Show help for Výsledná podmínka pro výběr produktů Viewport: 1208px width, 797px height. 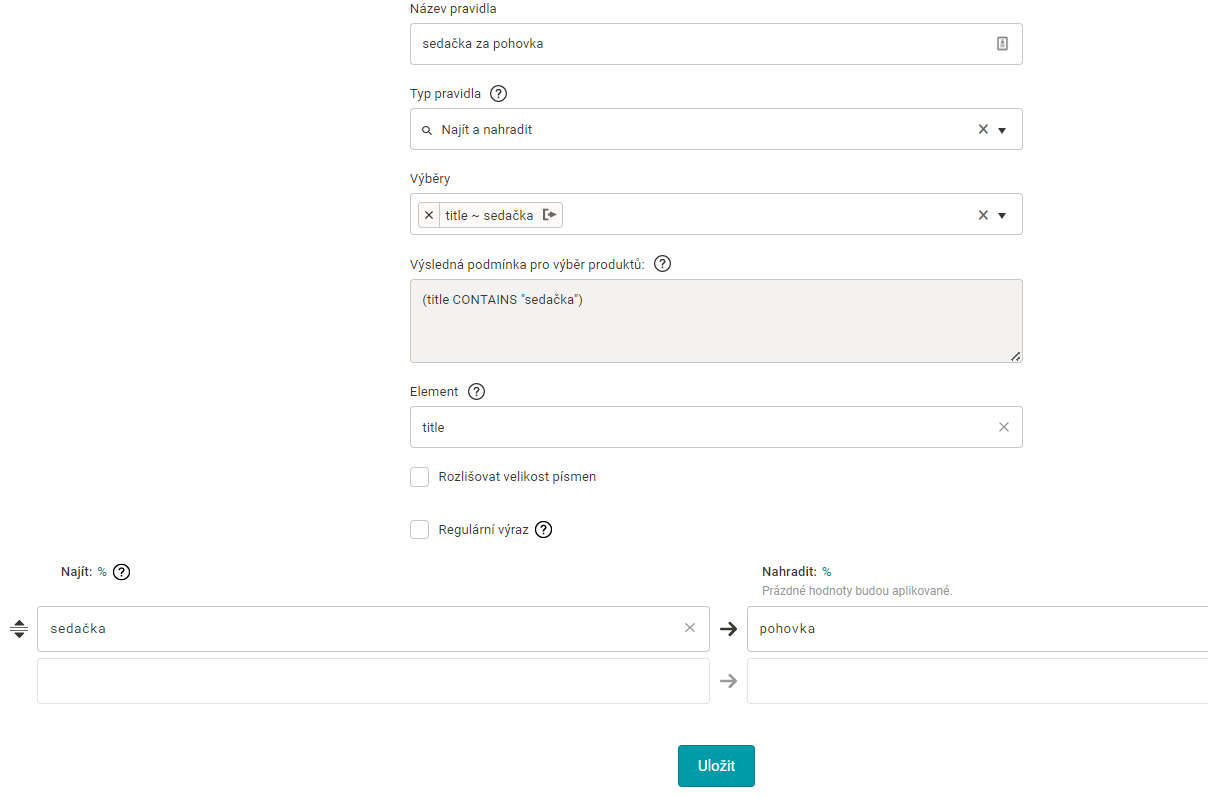point(661,264)
